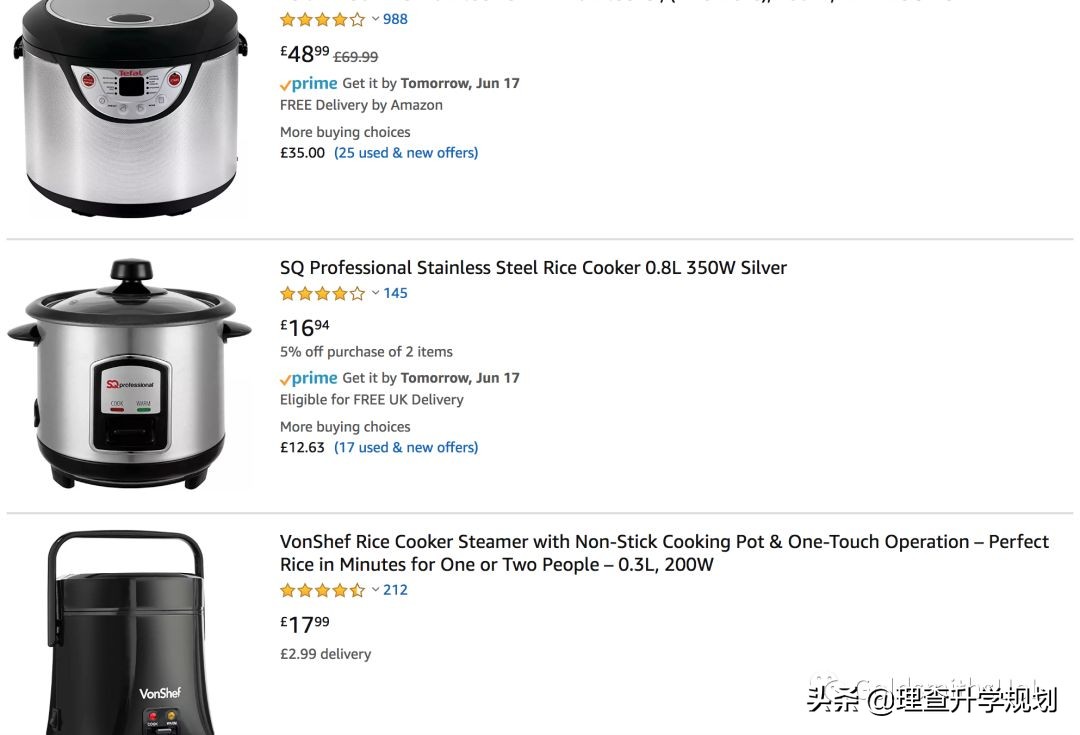
Task: Click the Prime logo on SQ Professional listing
Action: click(x=309, y=378)
